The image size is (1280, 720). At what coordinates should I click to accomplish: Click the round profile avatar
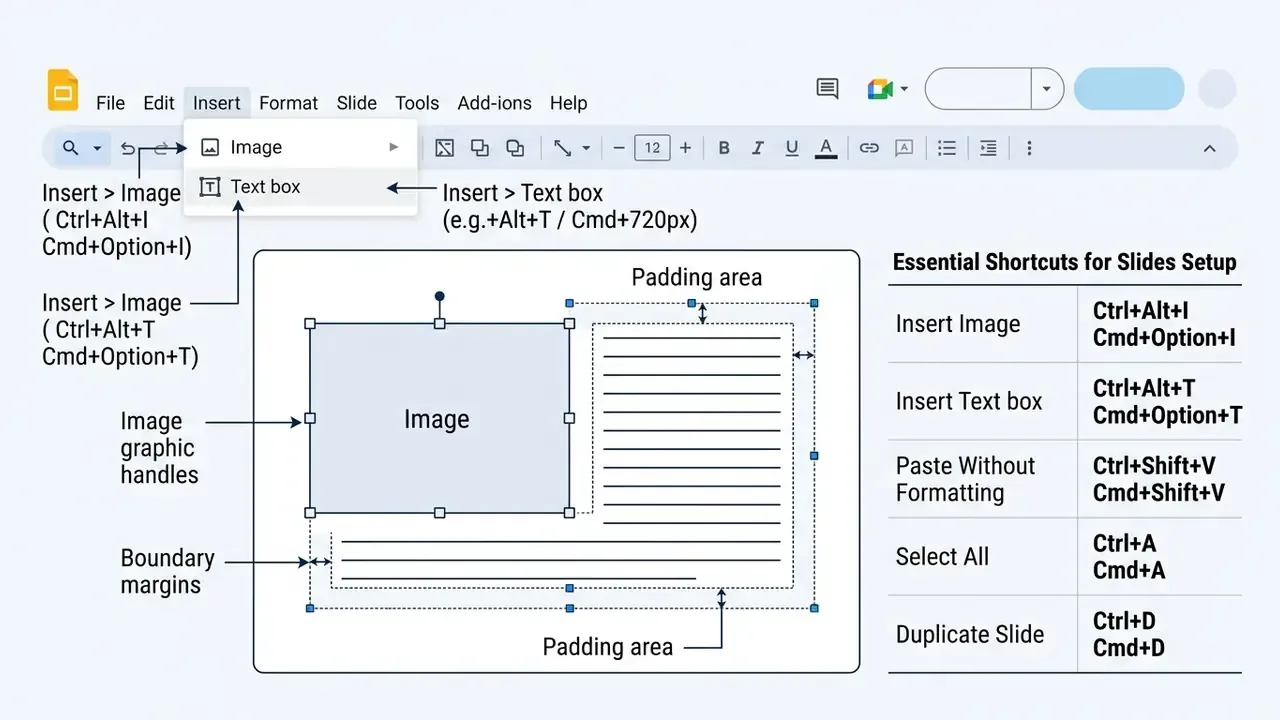1217,89
